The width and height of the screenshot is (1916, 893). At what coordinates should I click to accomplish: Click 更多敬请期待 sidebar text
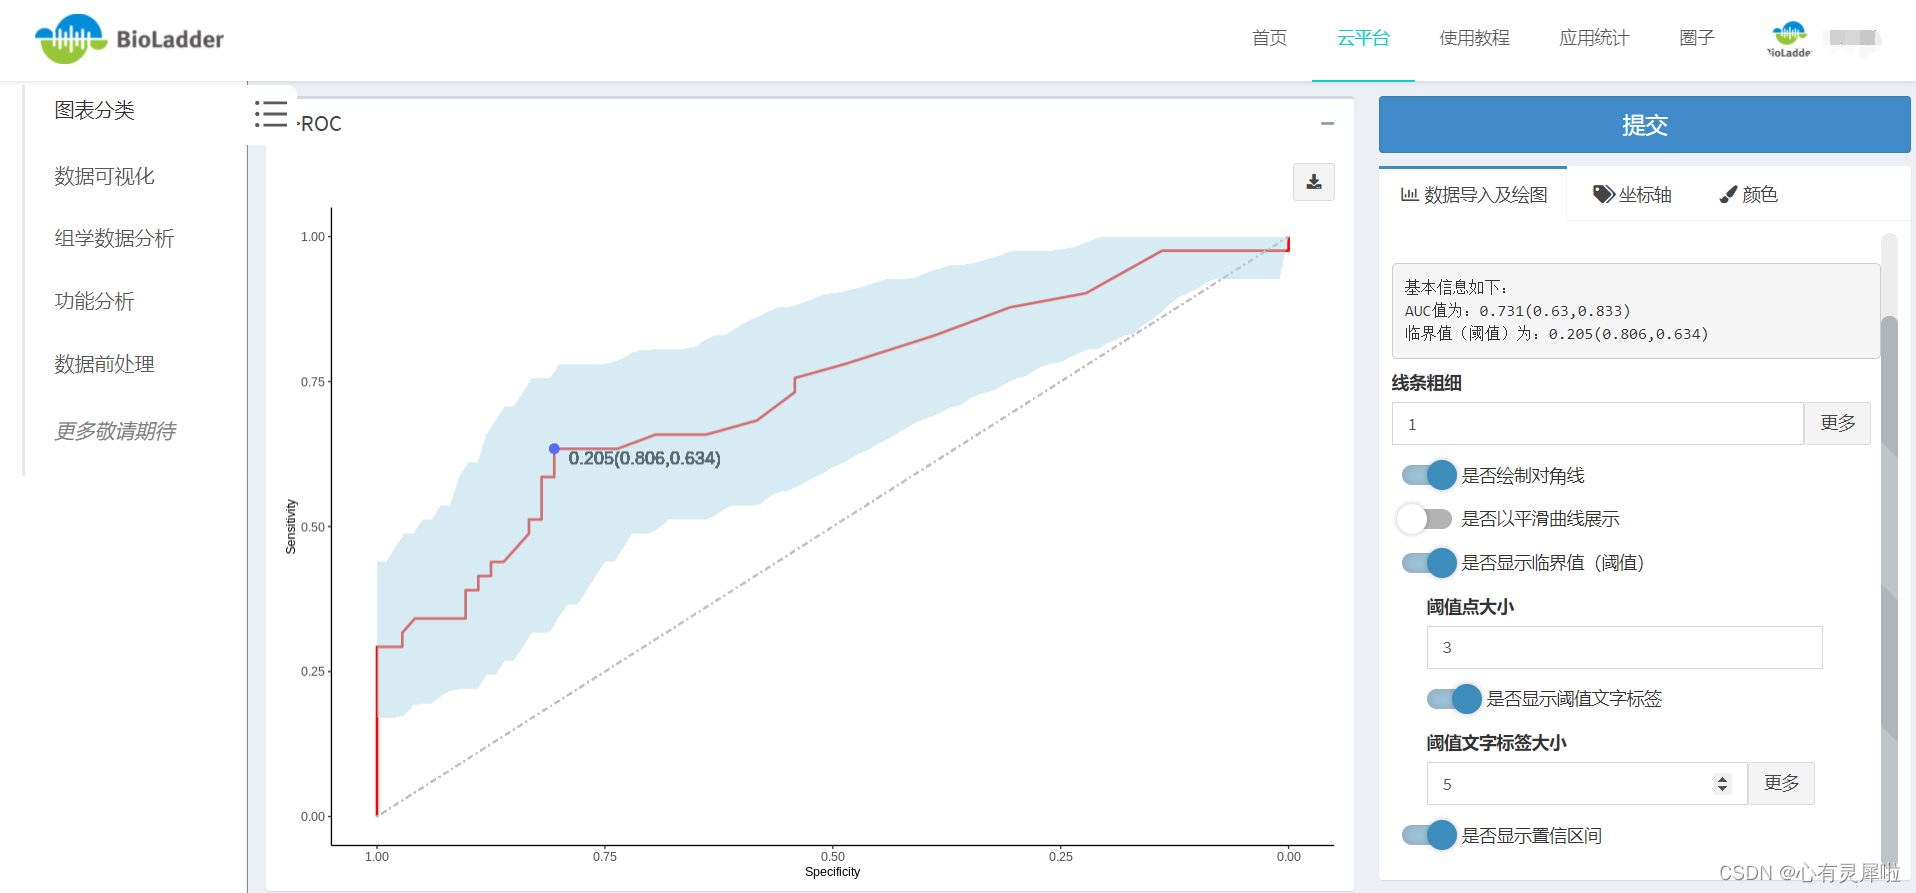115,431
